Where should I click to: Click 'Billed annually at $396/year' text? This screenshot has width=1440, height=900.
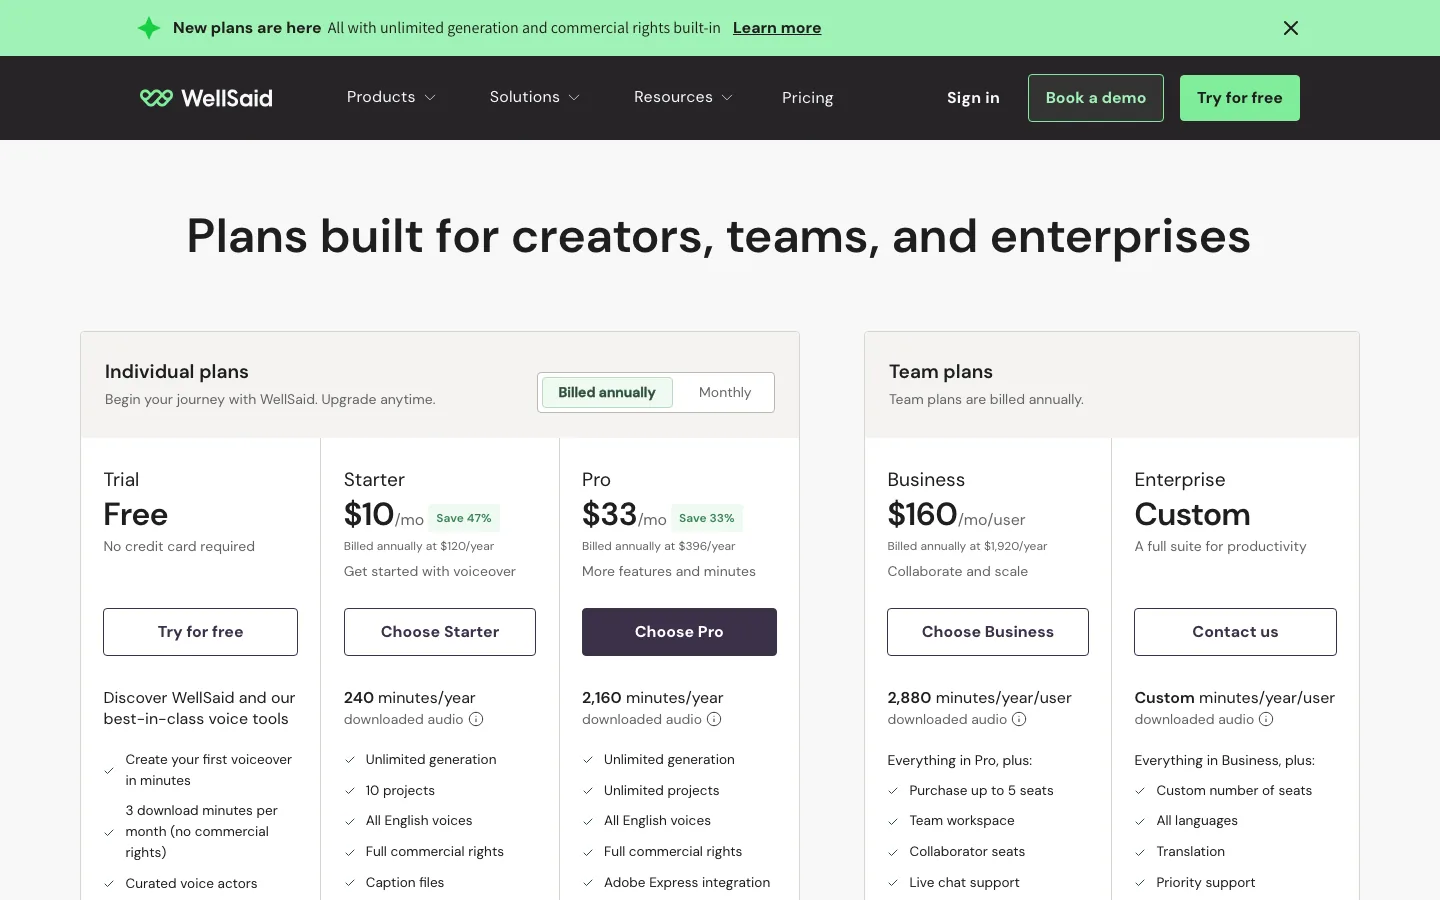coord(658,546)
